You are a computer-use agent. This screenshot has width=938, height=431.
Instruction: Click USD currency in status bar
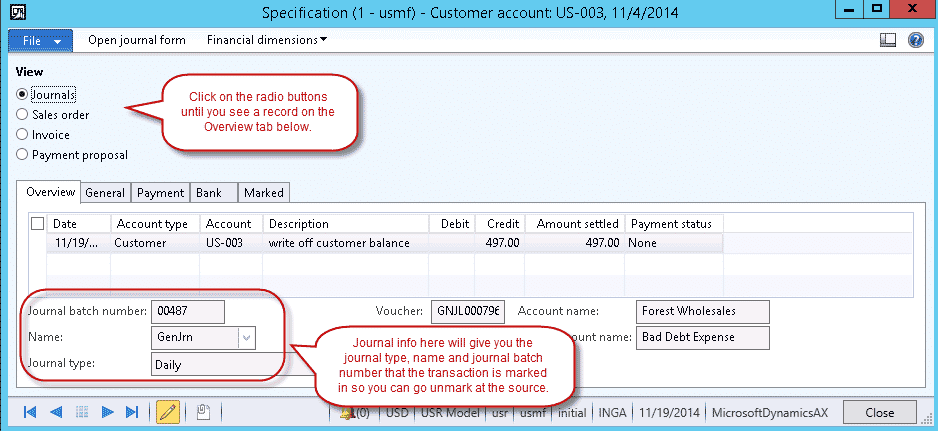(x=397, y=412)
